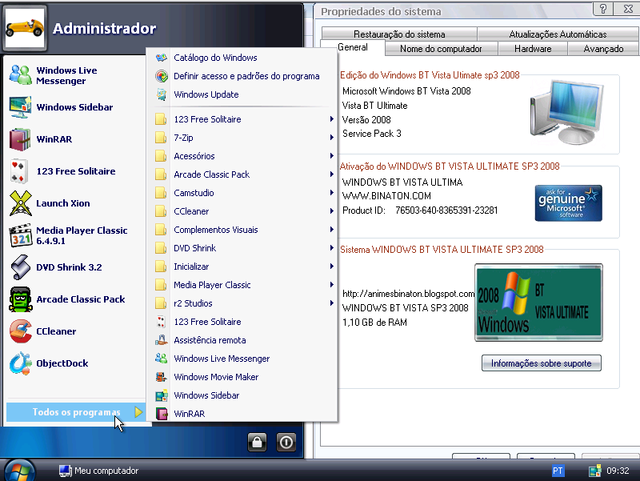This screenshot has width=640, height=481.
Task: Click the Administrador user name
Action: coord(104,29)
